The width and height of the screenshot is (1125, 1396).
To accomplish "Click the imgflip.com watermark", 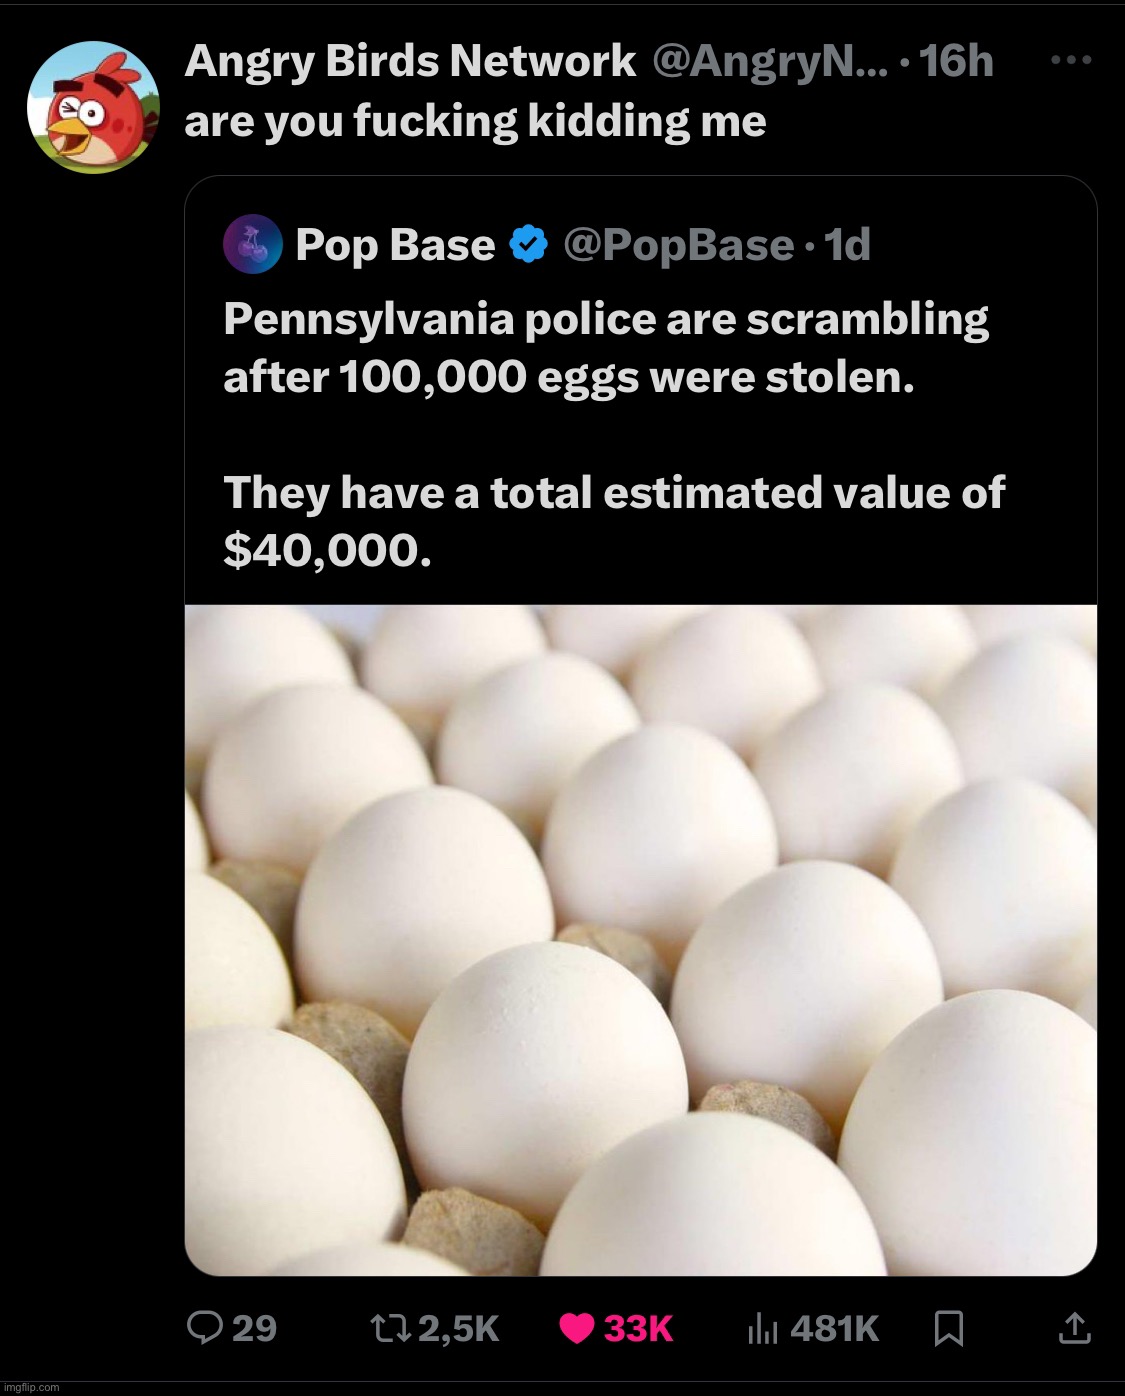I will click(32, 1387).
